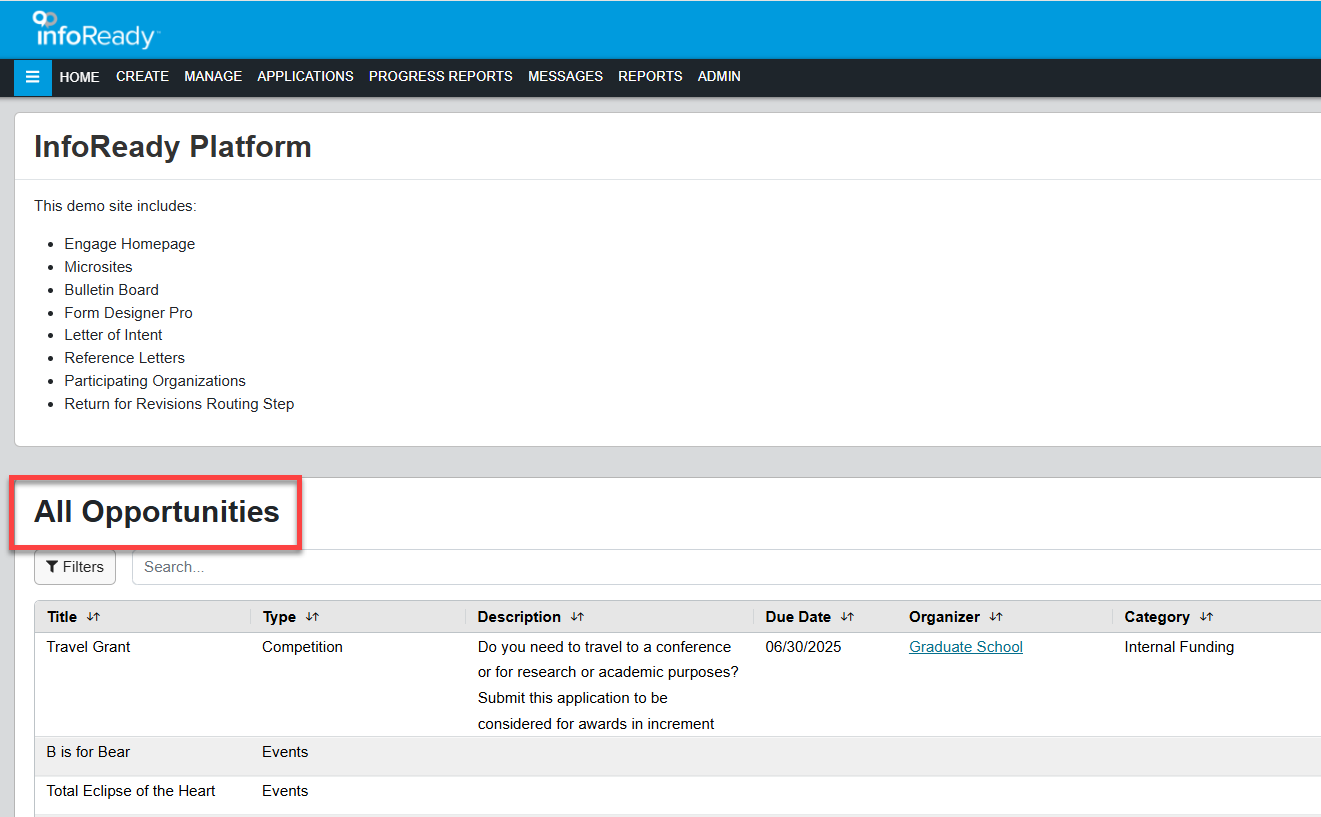Image resolution: width=1321 pixels, height=817 pixels.
Task: Open the APPLICATIONS menu
Action: point(305,77)
